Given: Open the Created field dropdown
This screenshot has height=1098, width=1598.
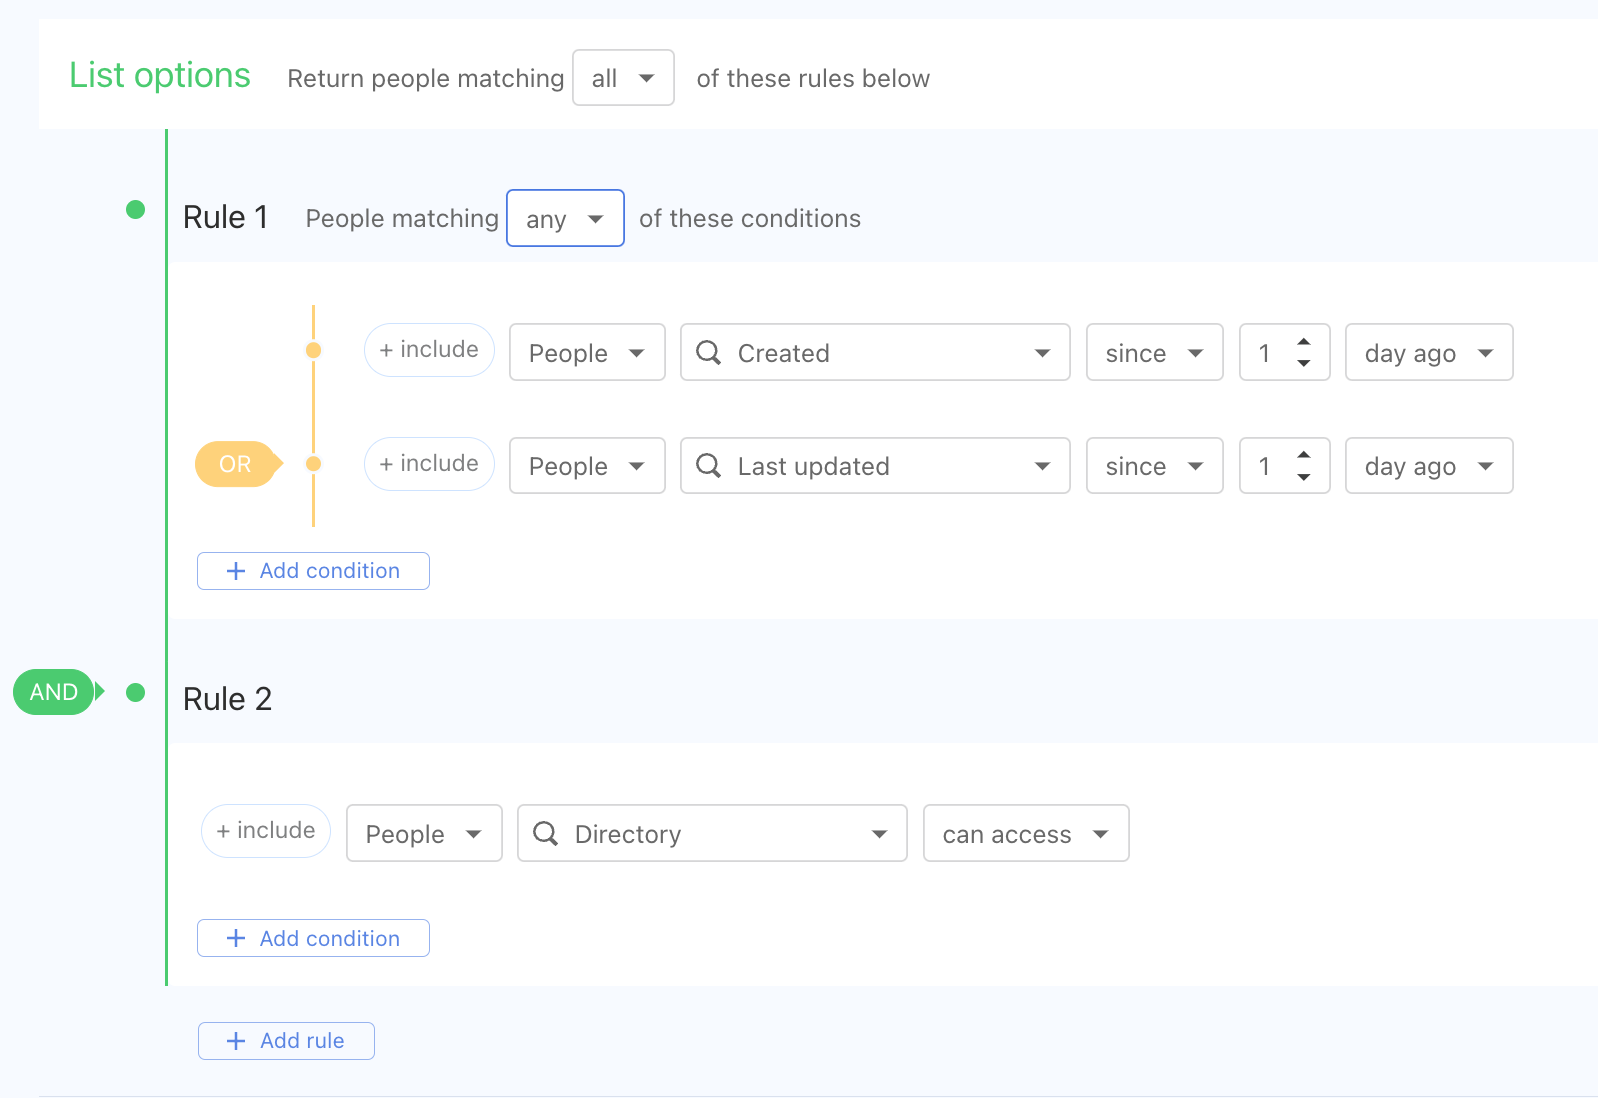Looking at the screenshot, I should point(875,352).
